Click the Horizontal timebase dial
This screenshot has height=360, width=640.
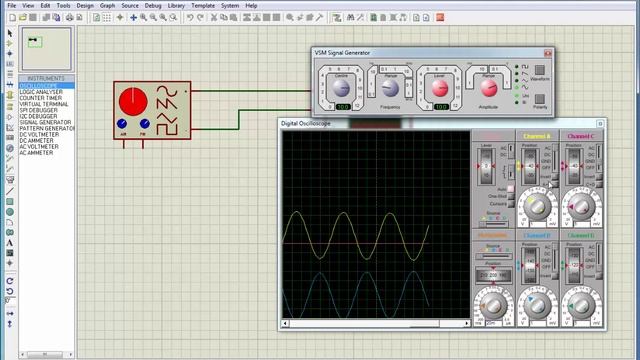click(493, 305)
